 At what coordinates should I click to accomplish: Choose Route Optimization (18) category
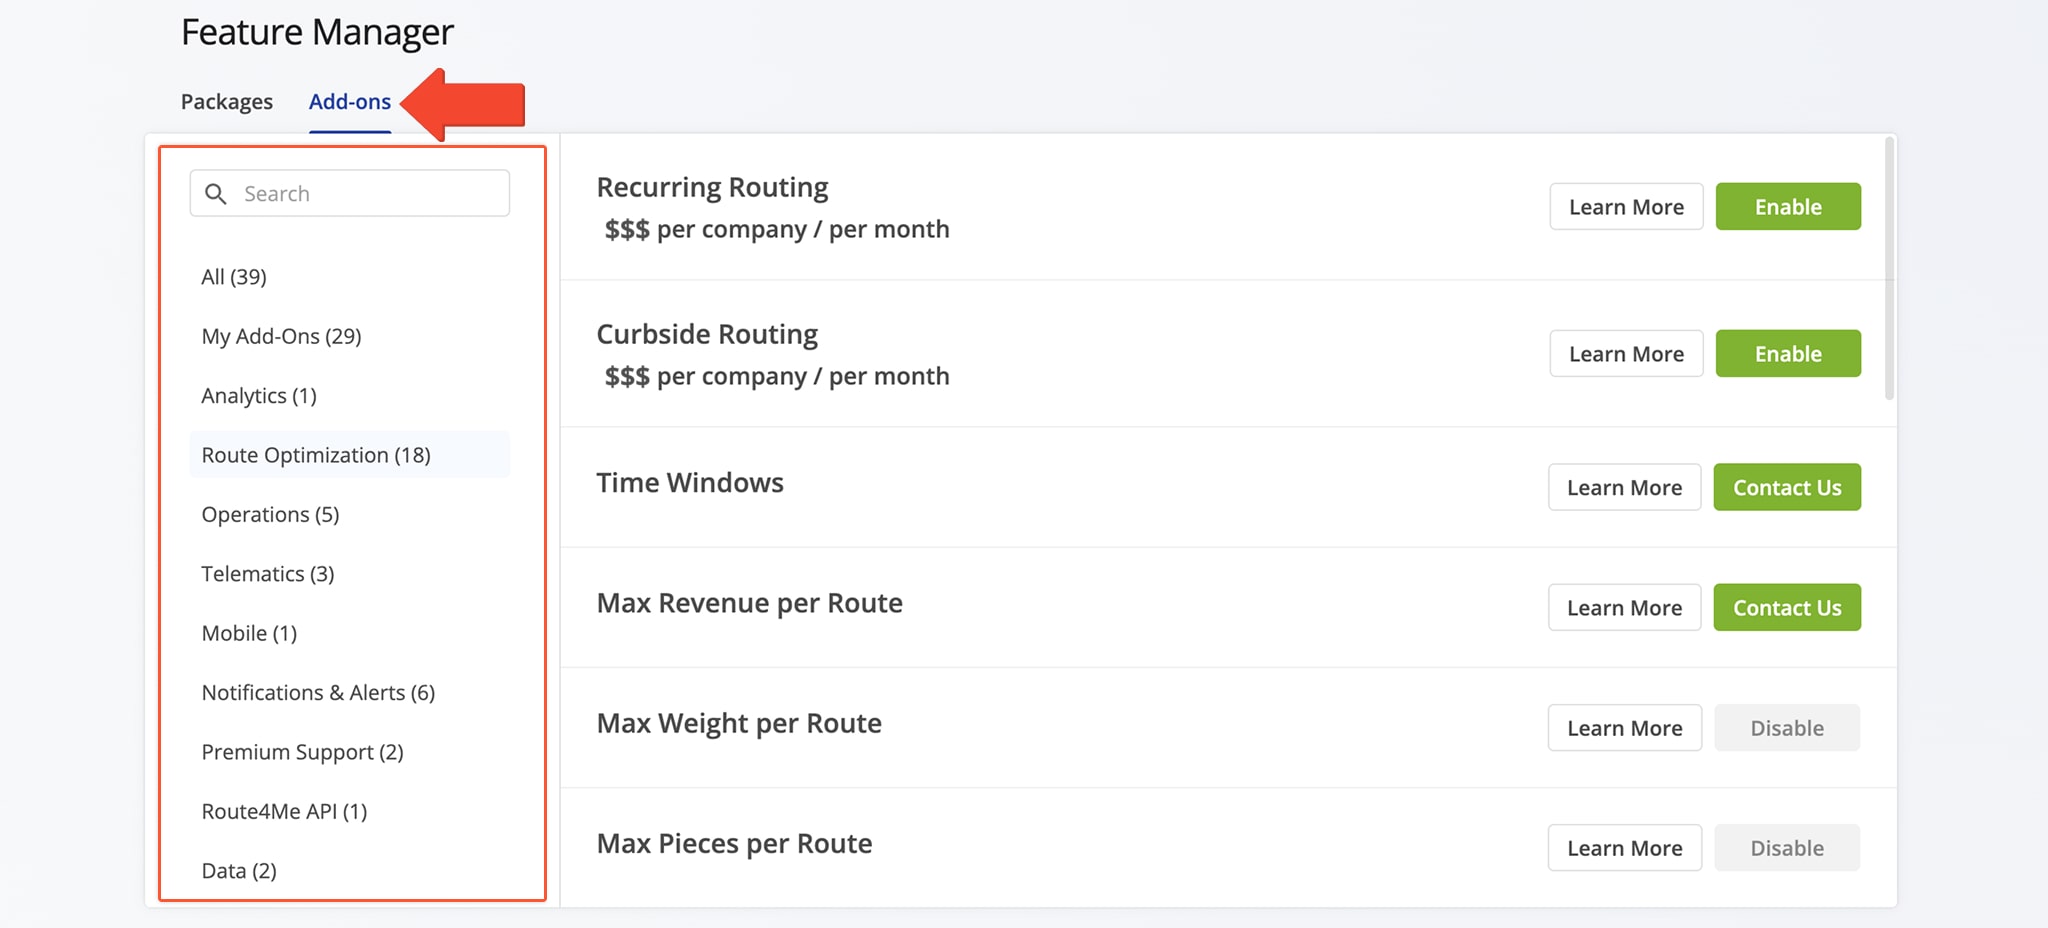tap(316, 455)
